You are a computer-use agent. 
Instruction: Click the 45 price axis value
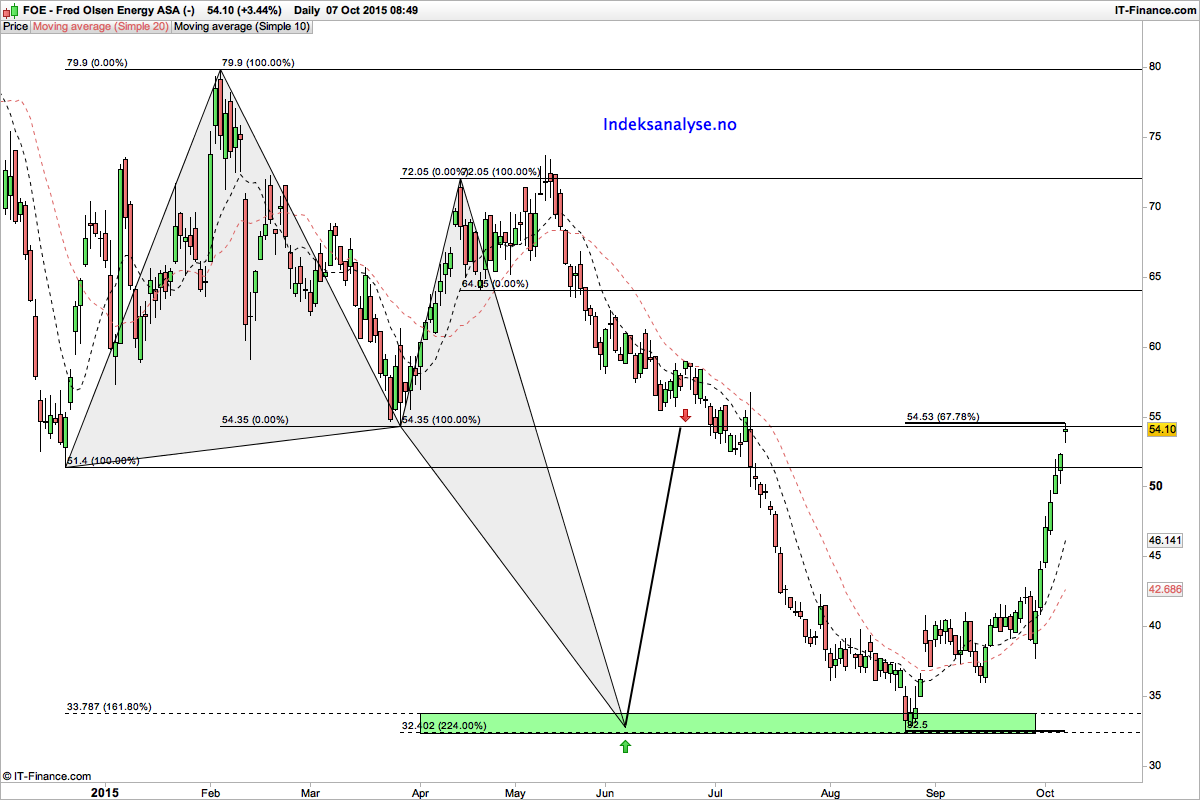(x=1154, y=556)
